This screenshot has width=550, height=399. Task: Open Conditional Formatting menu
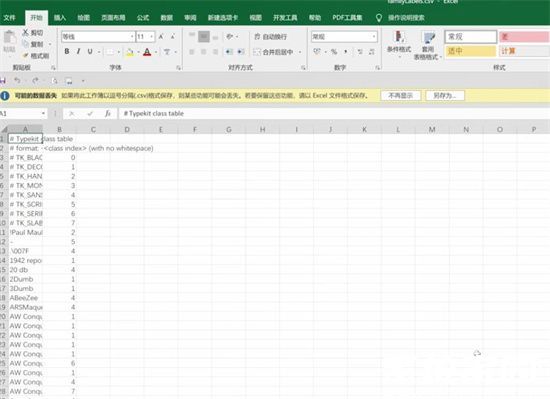tap(399, 43)
